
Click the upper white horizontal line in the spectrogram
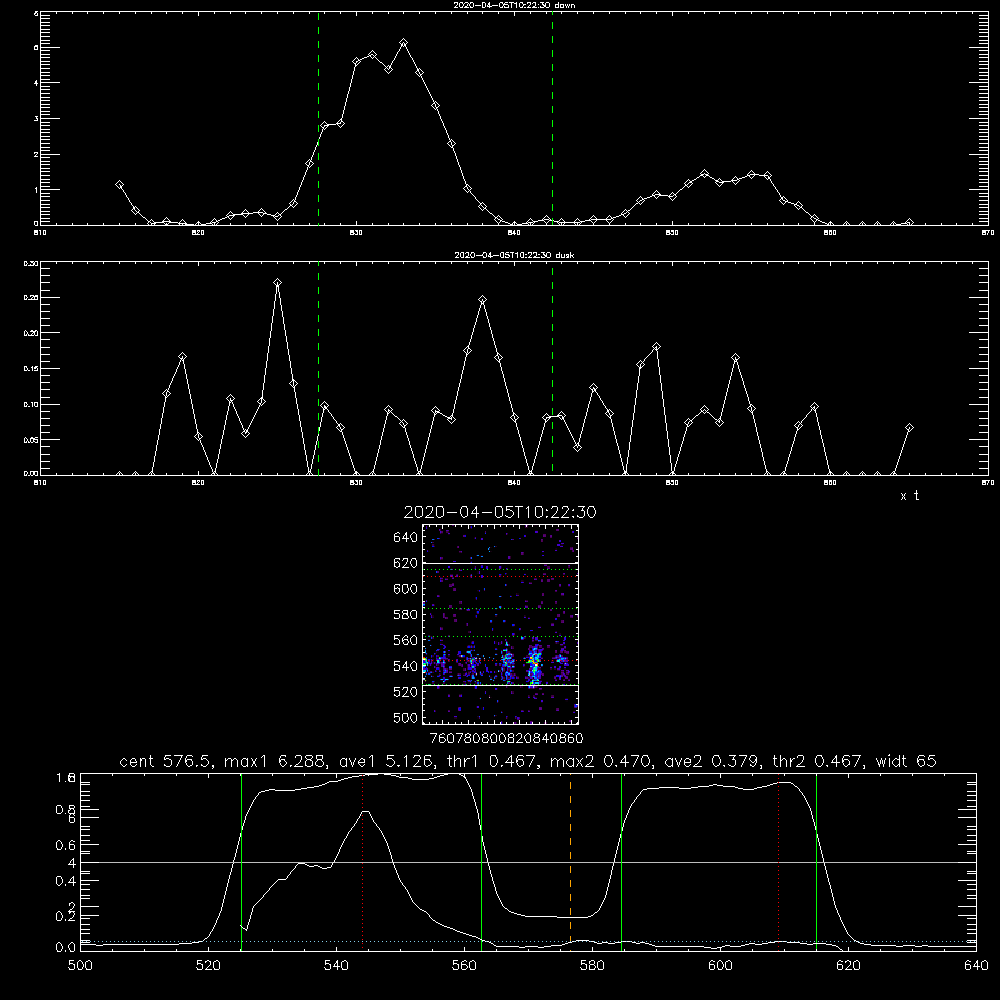[501, 563]
